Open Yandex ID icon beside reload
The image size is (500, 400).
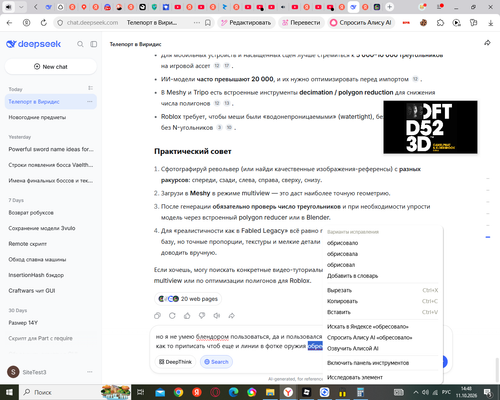(x=26, y=23)
